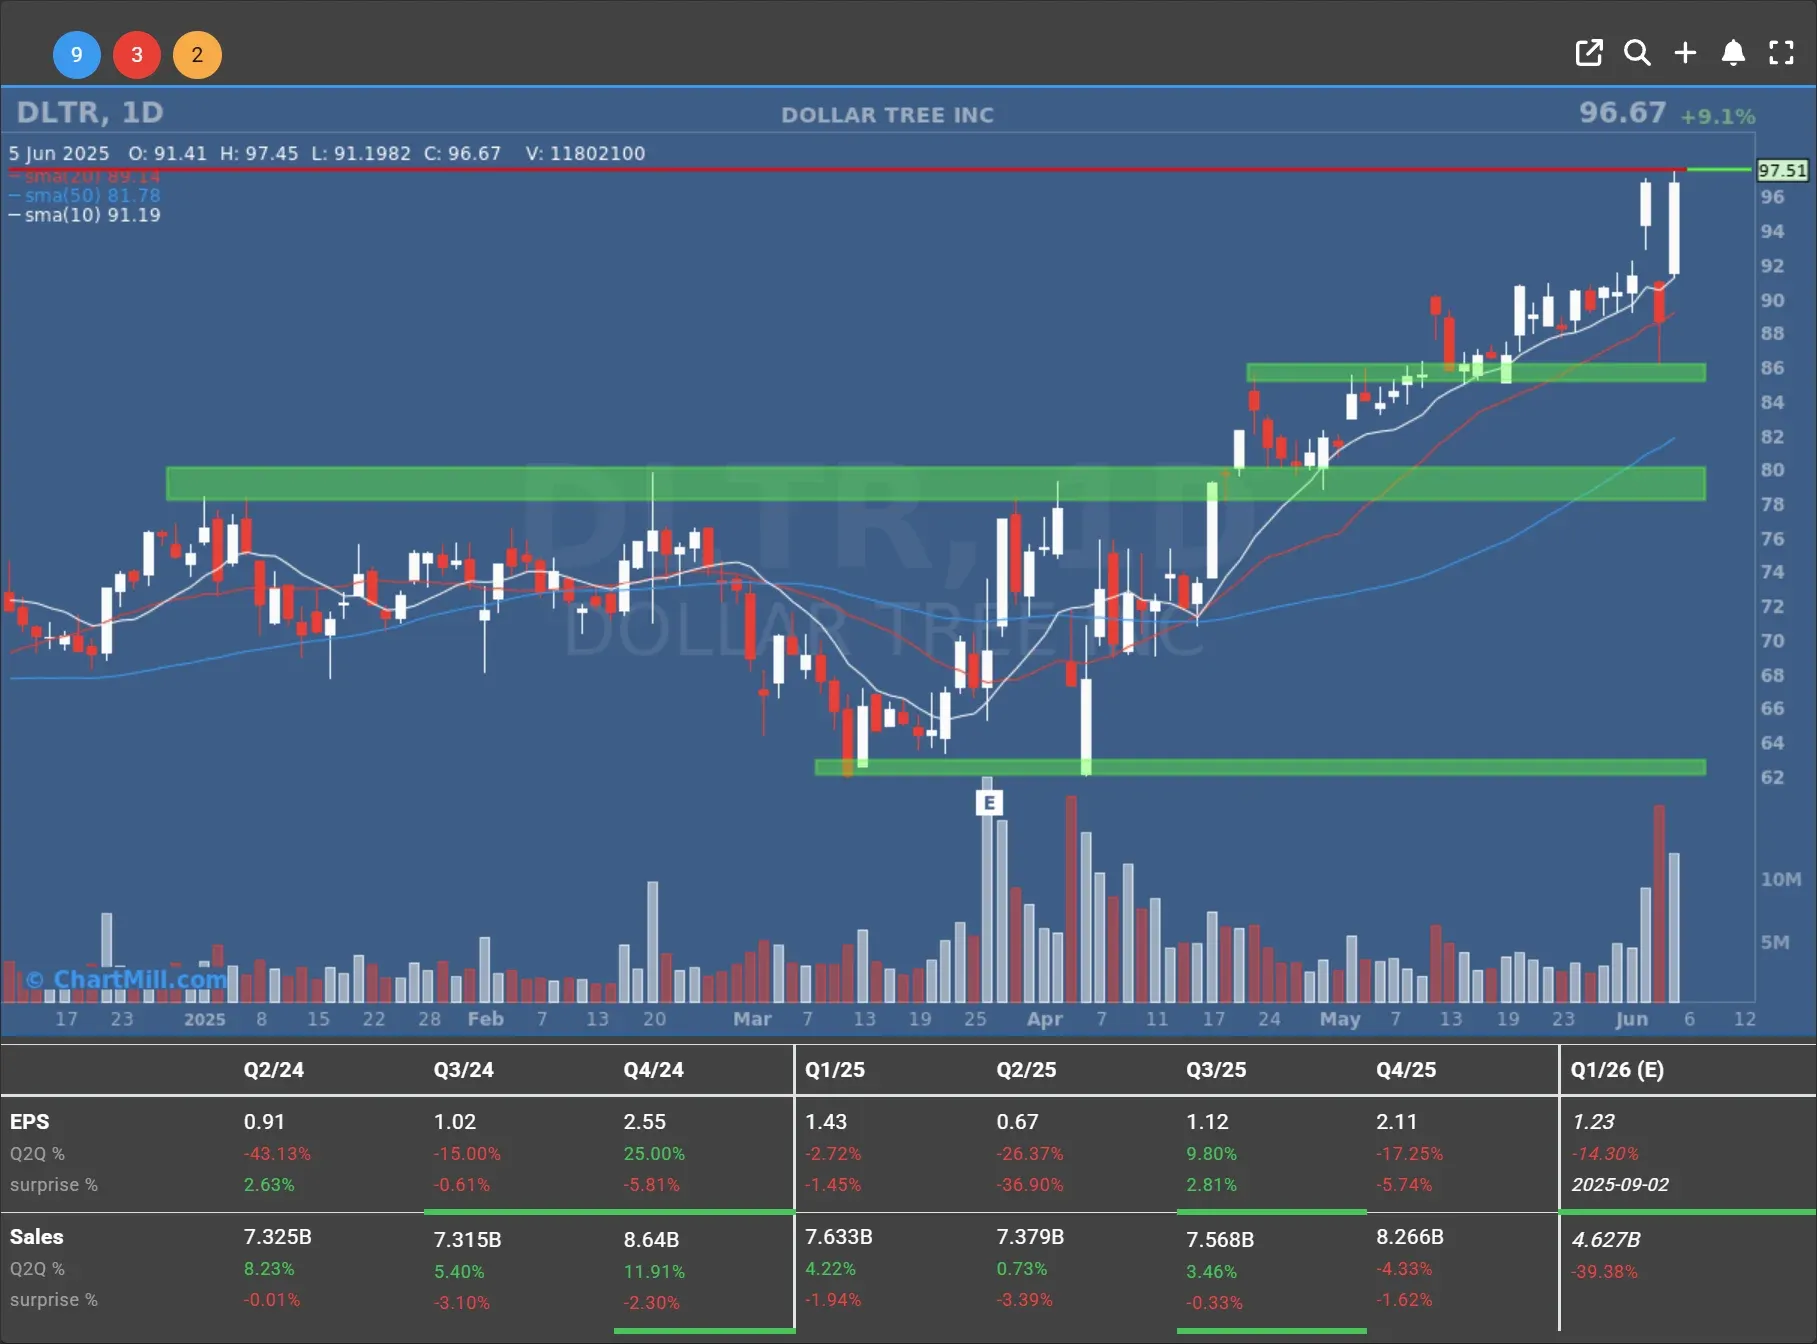Click the plus add icon
The width and height of the screenshot is (1817, 1344).
1685,53
